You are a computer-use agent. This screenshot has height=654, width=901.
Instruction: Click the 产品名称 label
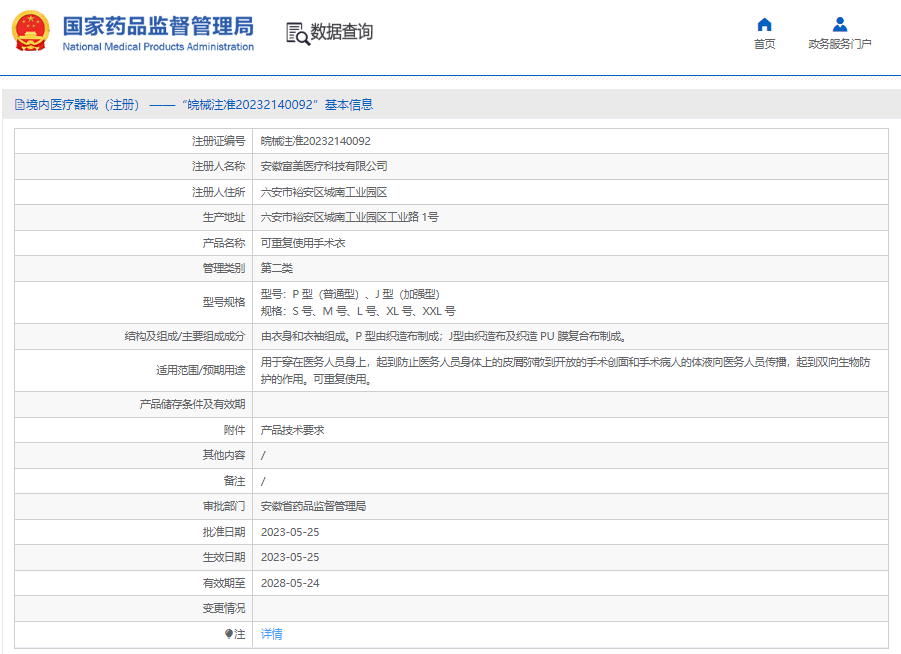pyautogui.click(x=224, y=243)
